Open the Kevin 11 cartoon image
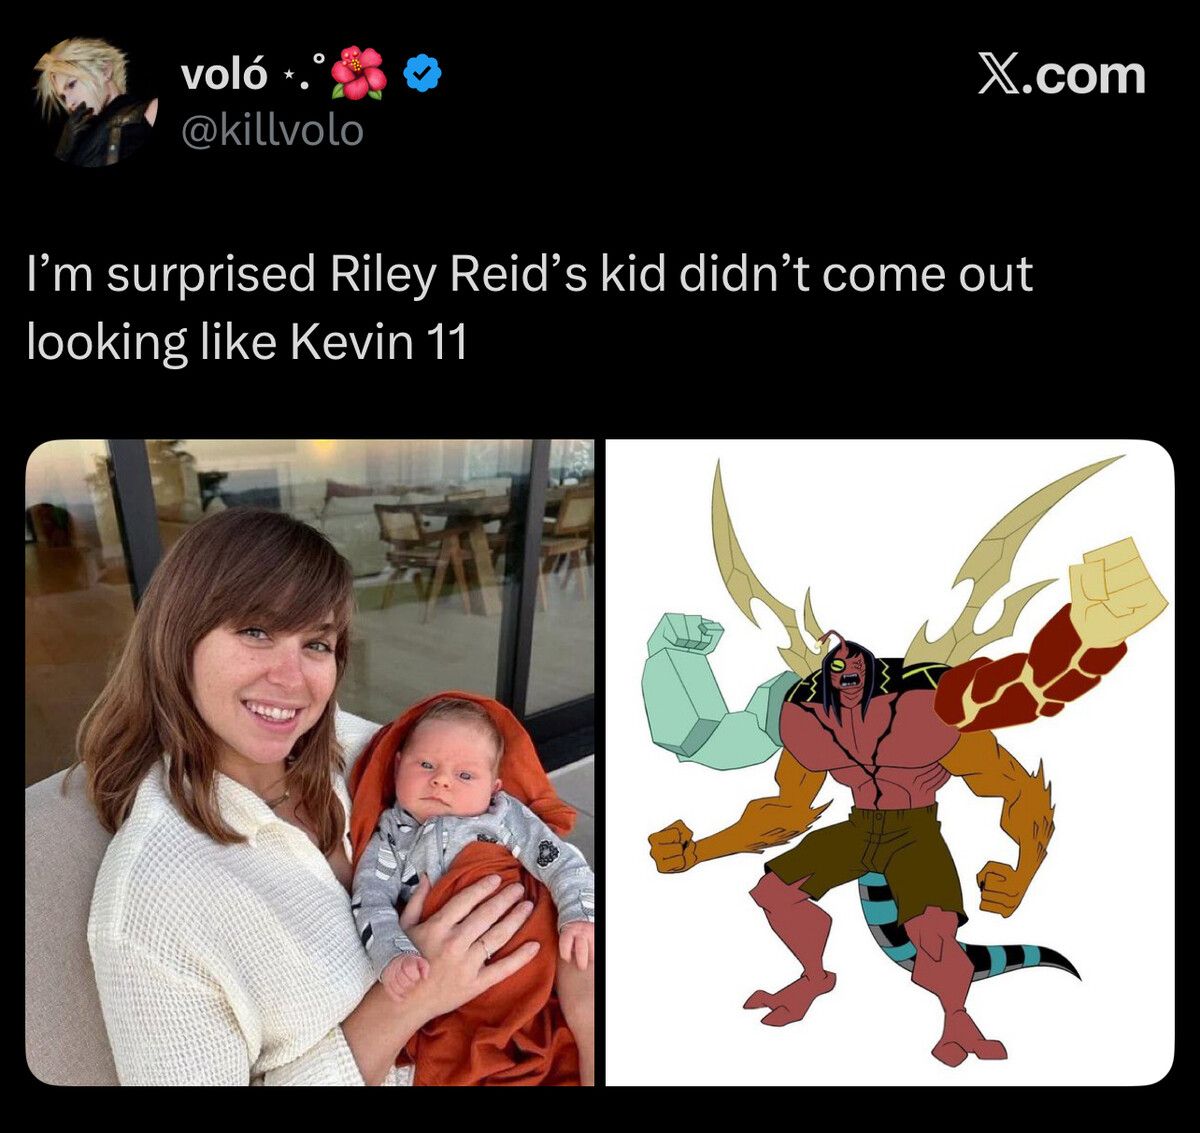This screenshot has height=1133, width=1200. 890,763
